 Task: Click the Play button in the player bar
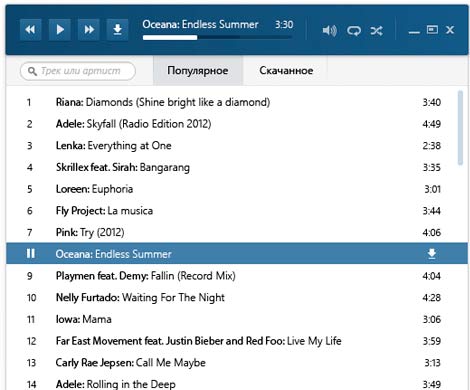59,30
